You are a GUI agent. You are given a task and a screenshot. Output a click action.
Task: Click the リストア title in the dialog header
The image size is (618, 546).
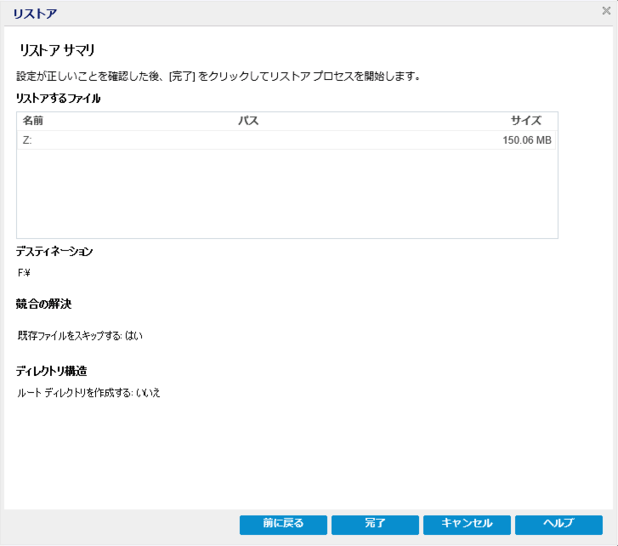point(35,14)
